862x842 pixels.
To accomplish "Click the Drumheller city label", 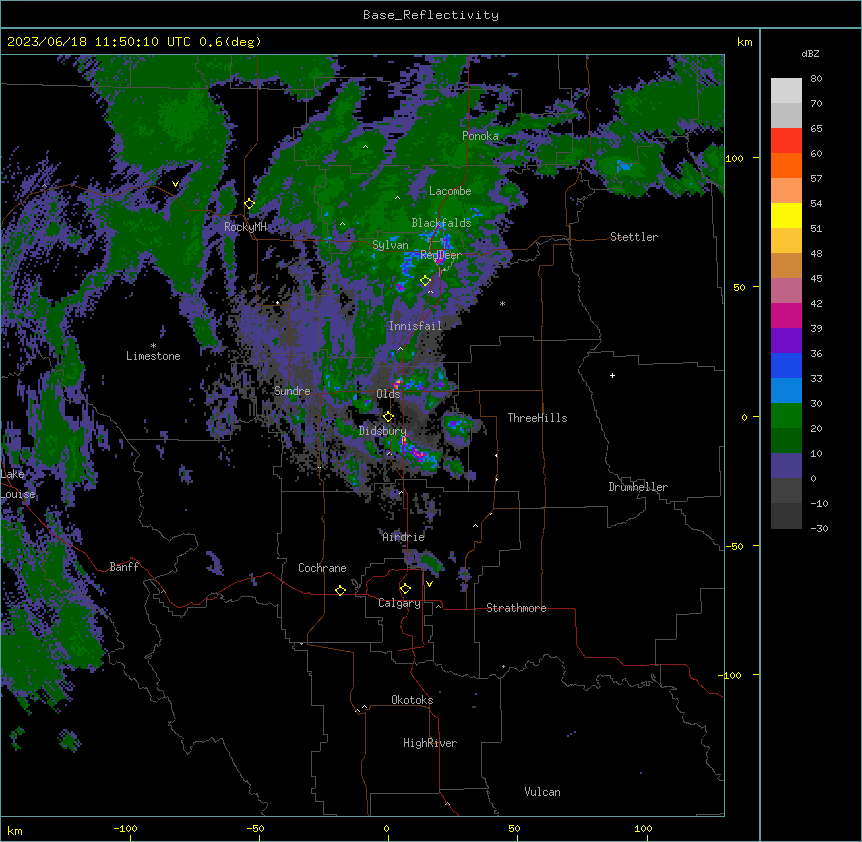I will pyautogui.click(x=638, y=487).
